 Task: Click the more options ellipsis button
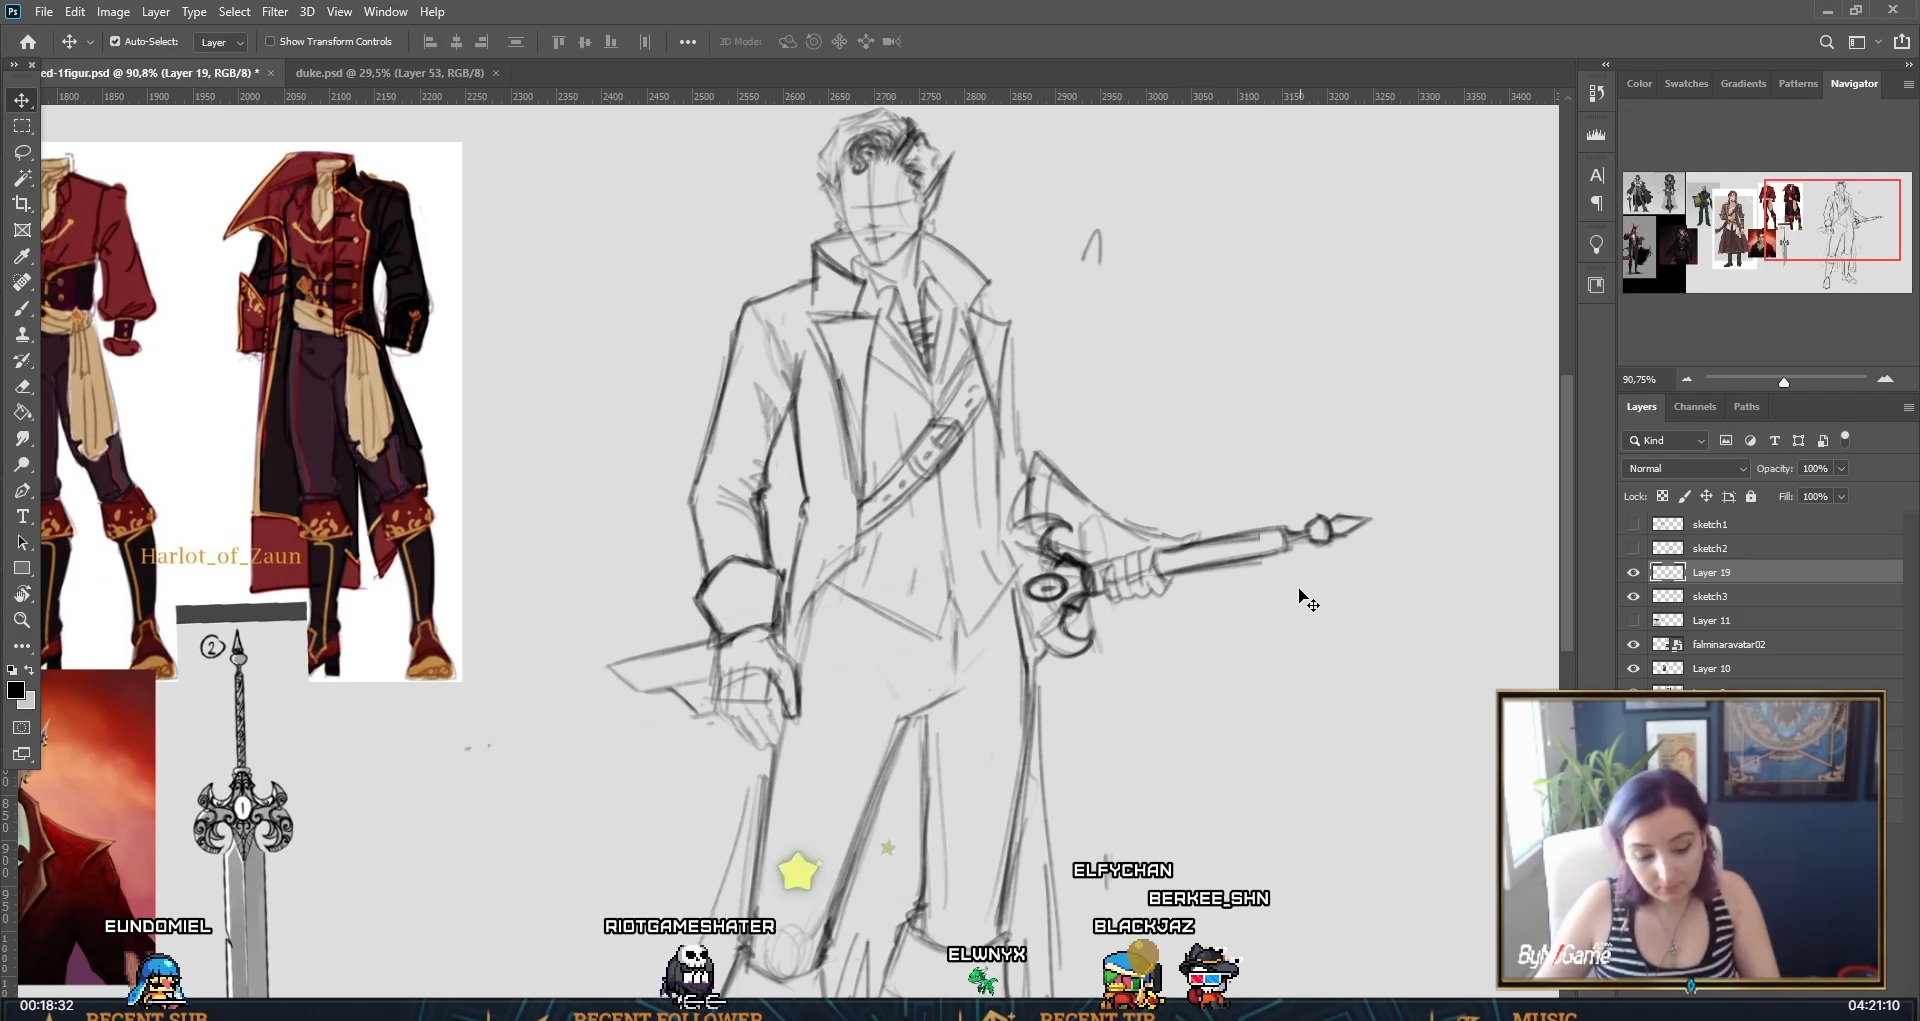pyautogui.click(x=688, y=42)
